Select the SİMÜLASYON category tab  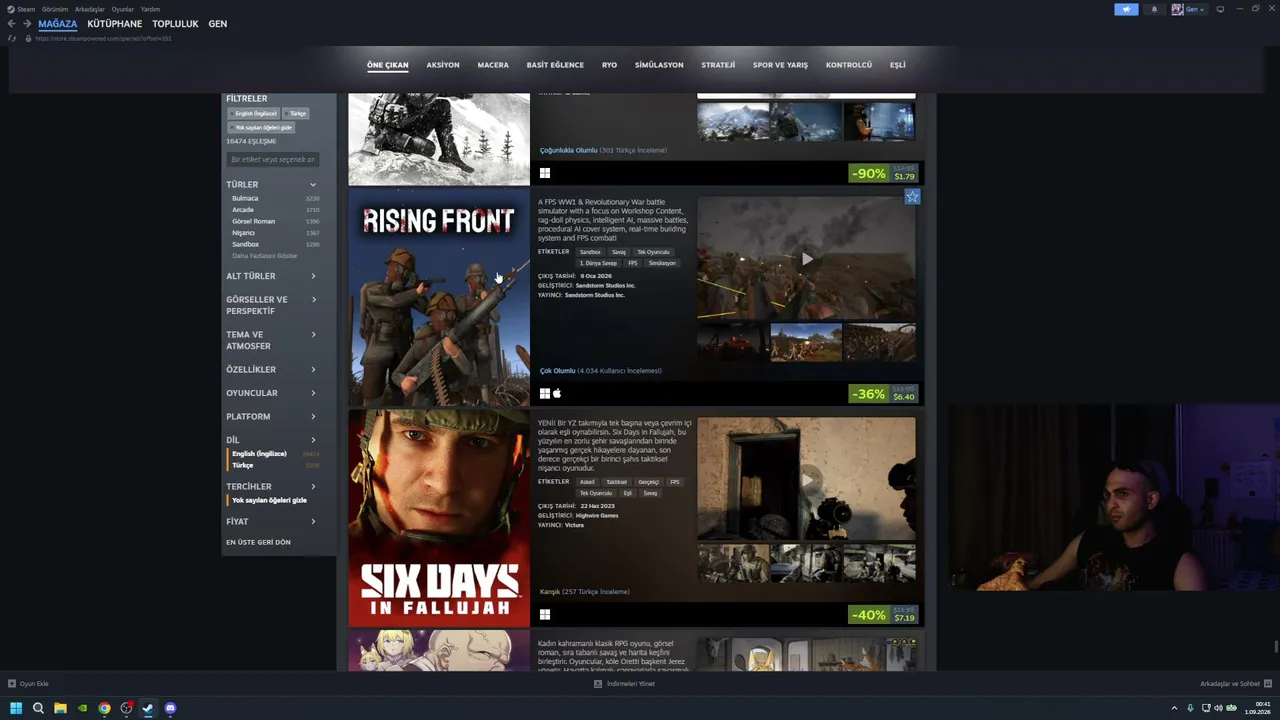click(659, 65)
